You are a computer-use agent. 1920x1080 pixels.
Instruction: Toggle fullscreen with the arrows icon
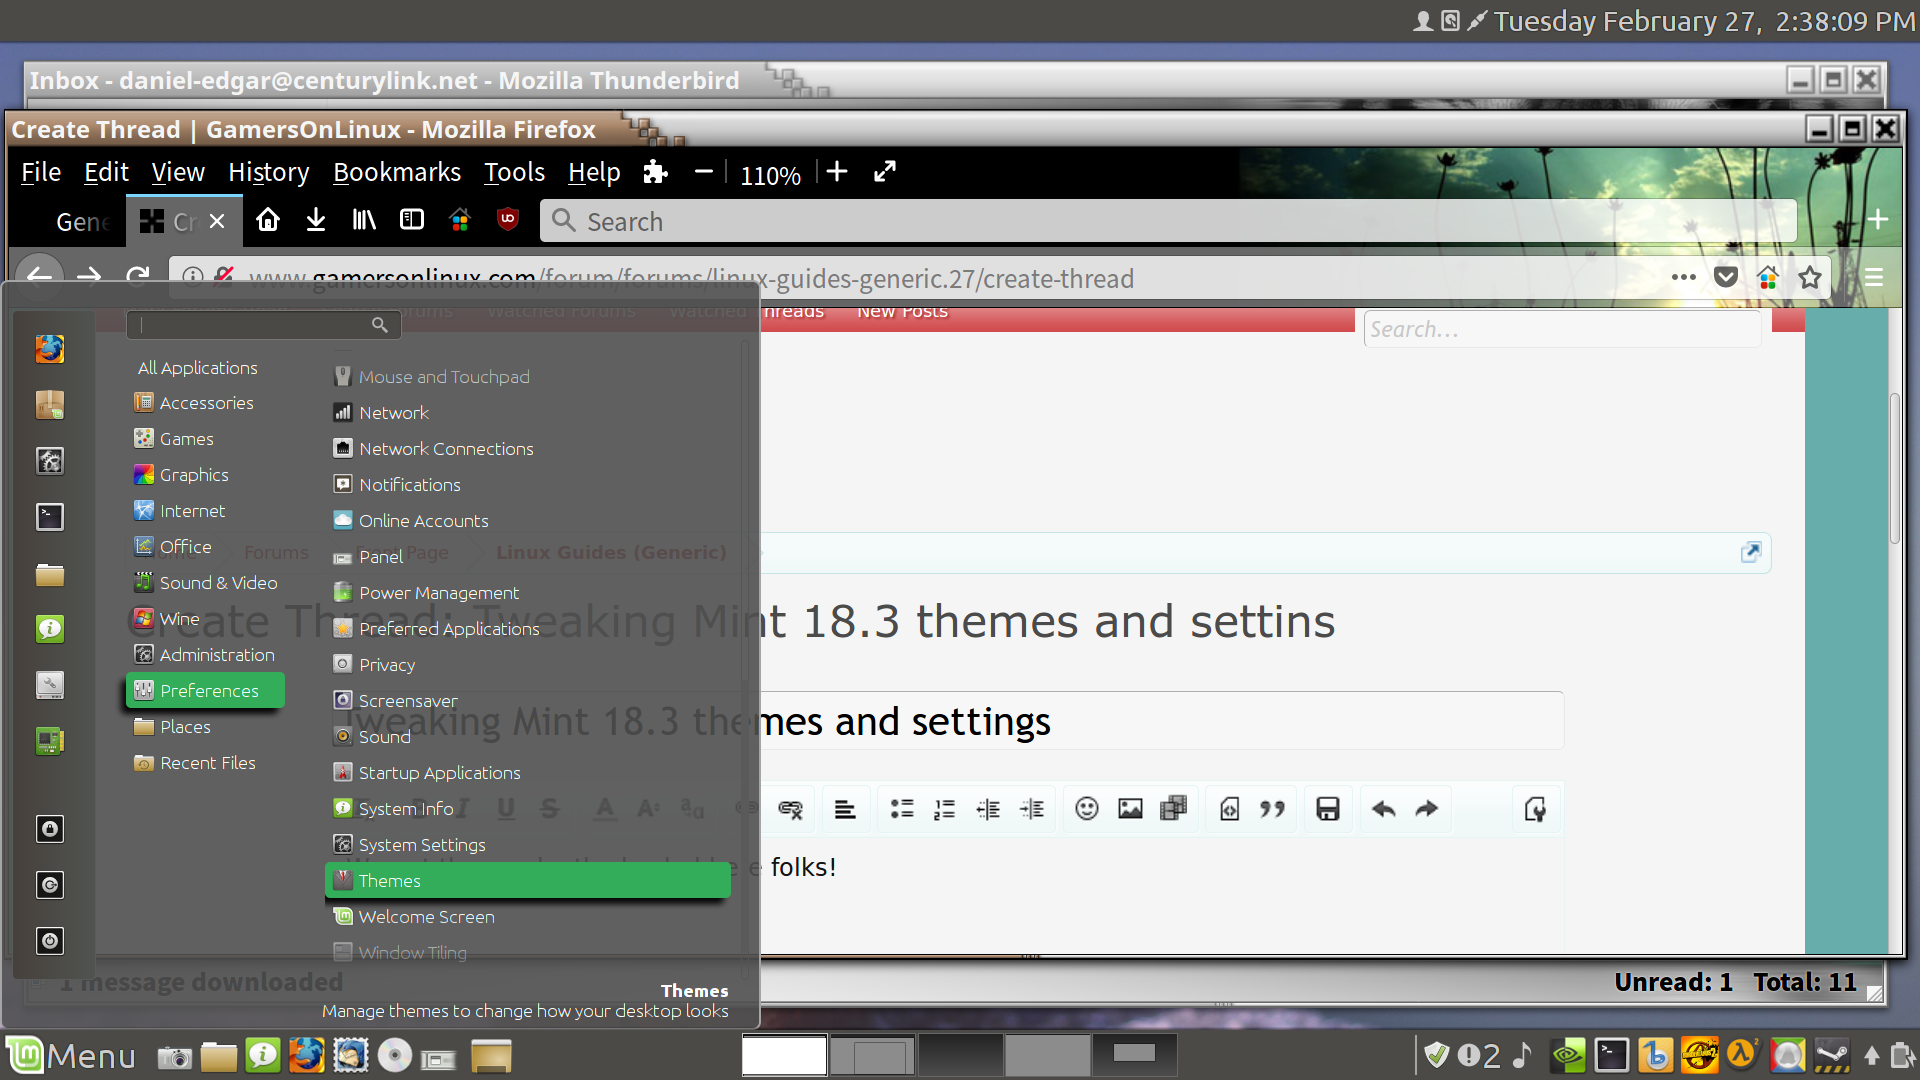[x=885, y=172]
